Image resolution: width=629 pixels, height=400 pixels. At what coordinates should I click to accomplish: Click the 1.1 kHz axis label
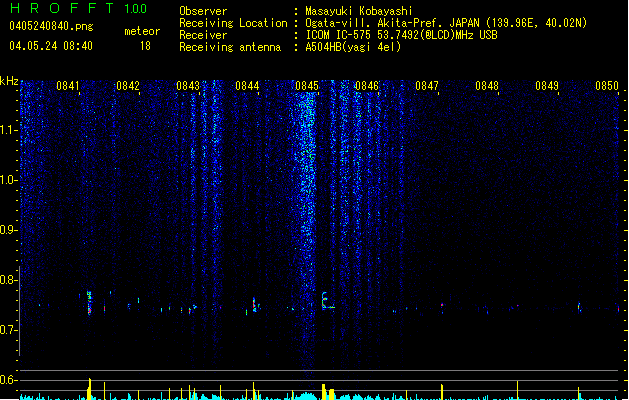[x=9, y=130]
